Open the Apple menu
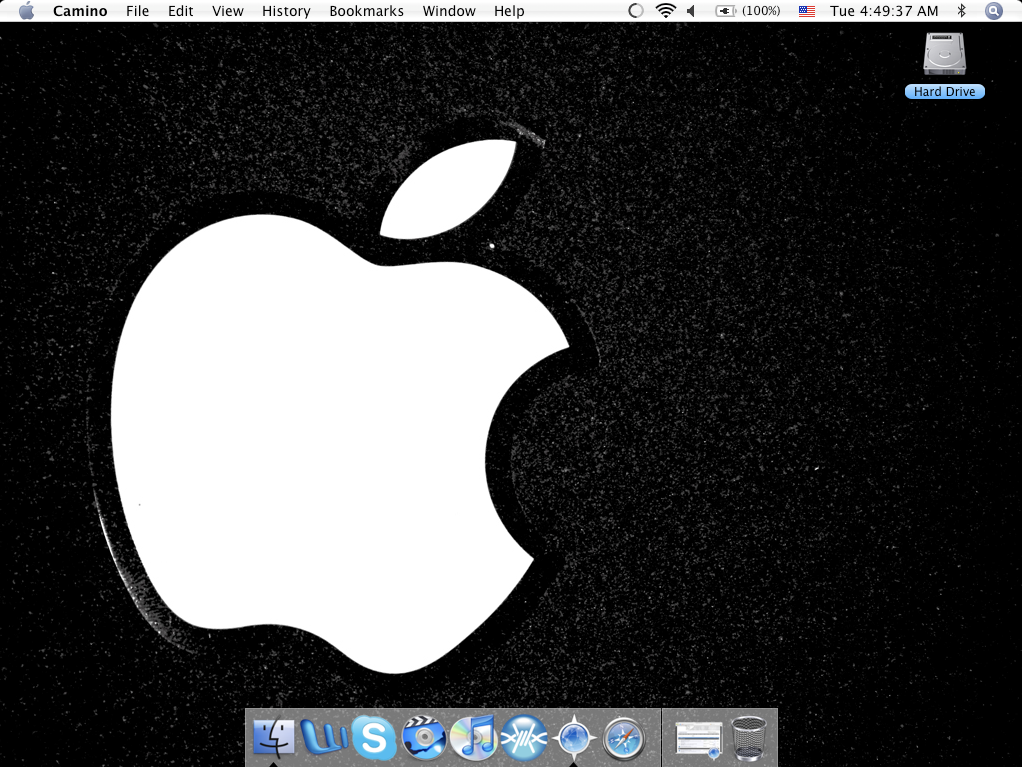 (x=27, y=11)
